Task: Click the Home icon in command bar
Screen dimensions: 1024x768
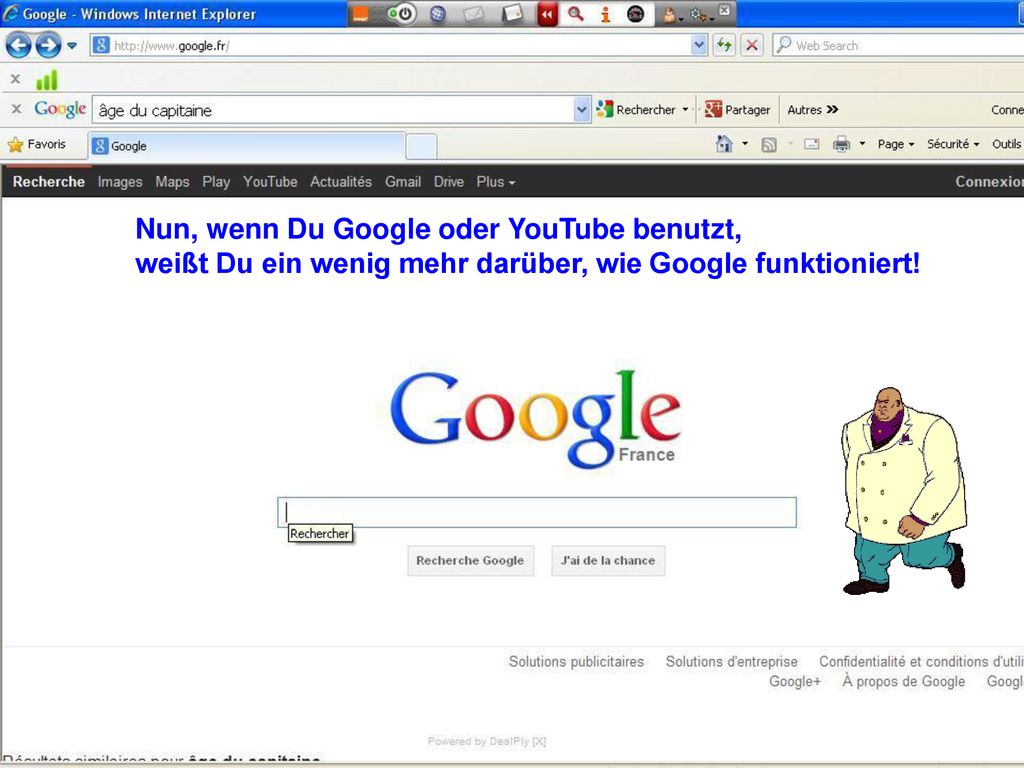Action: pyautogui.click(x=724, y=144)
